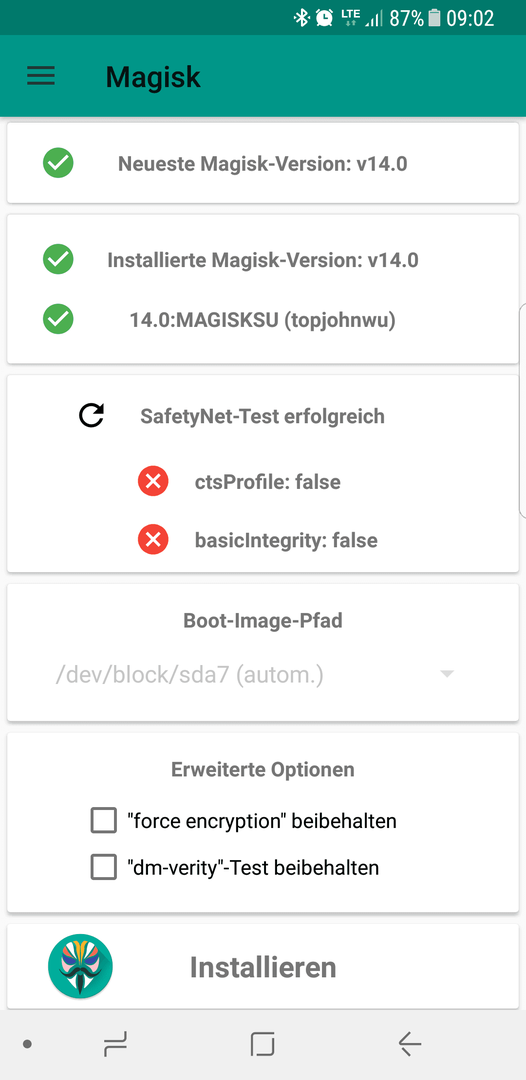Open the hamburger navigation menu
The image size is (526, 1080).
[41, 76]
